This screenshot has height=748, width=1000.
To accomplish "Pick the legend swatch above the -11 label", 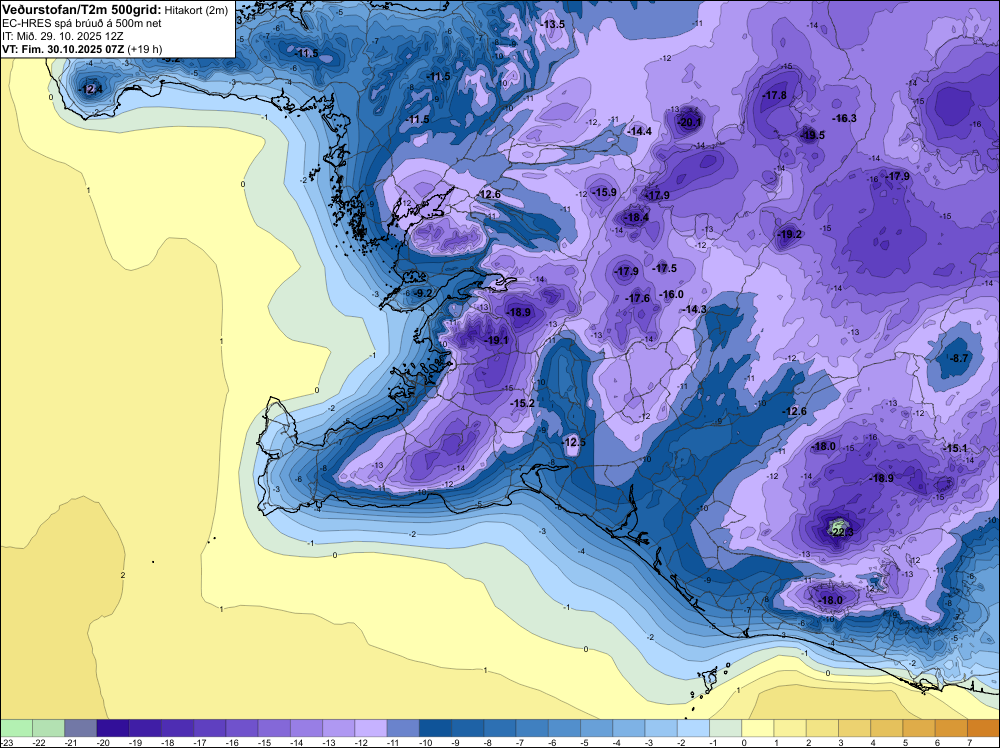I will 403,728.
